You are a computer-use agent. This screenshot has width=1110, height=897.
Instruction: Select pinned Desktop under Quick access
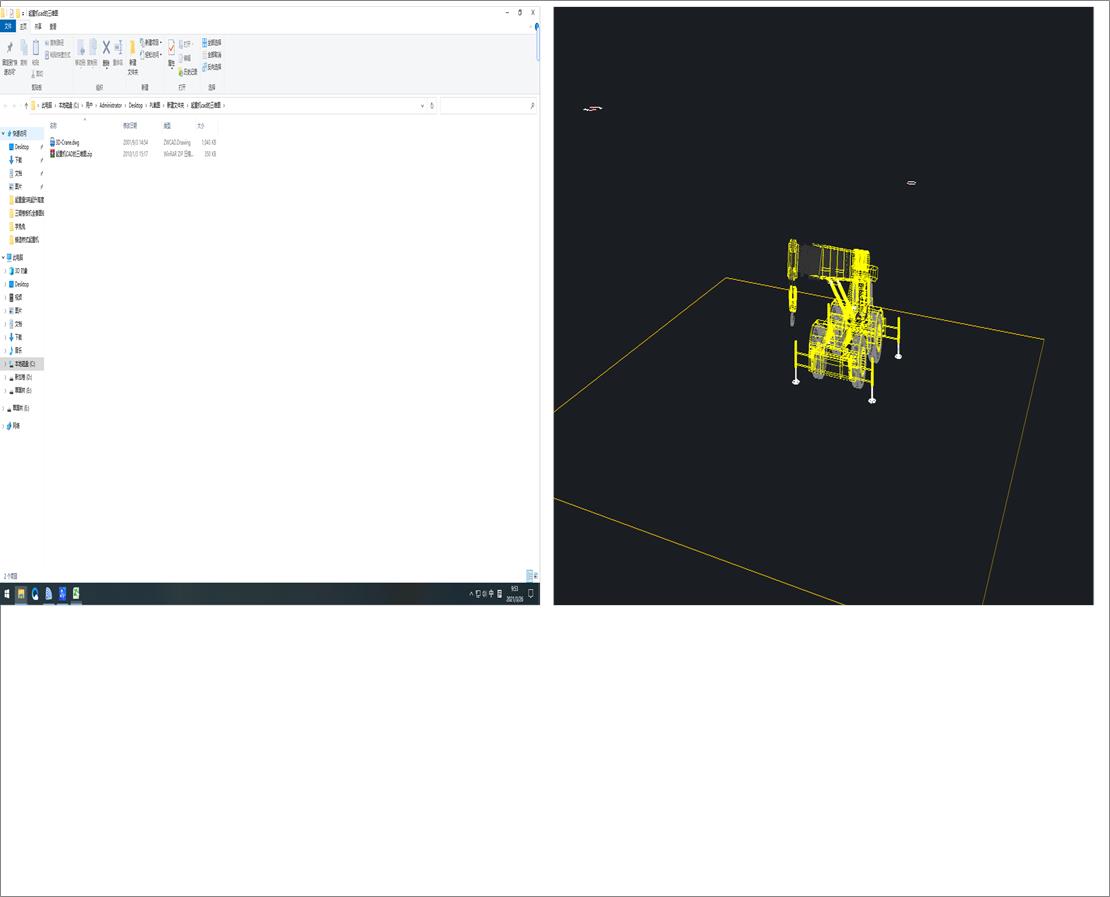click(x=22, y=147)
